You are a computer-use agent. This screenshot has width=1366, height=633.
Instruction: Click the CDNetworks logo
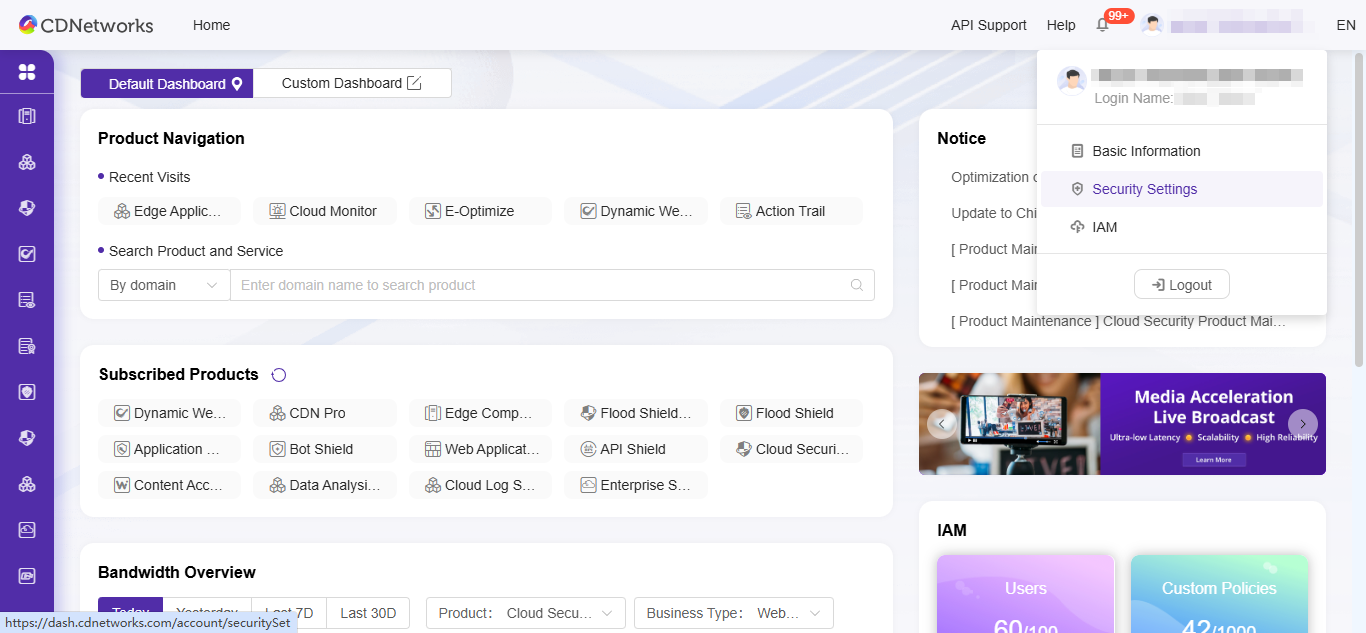(x=86, y=25)
